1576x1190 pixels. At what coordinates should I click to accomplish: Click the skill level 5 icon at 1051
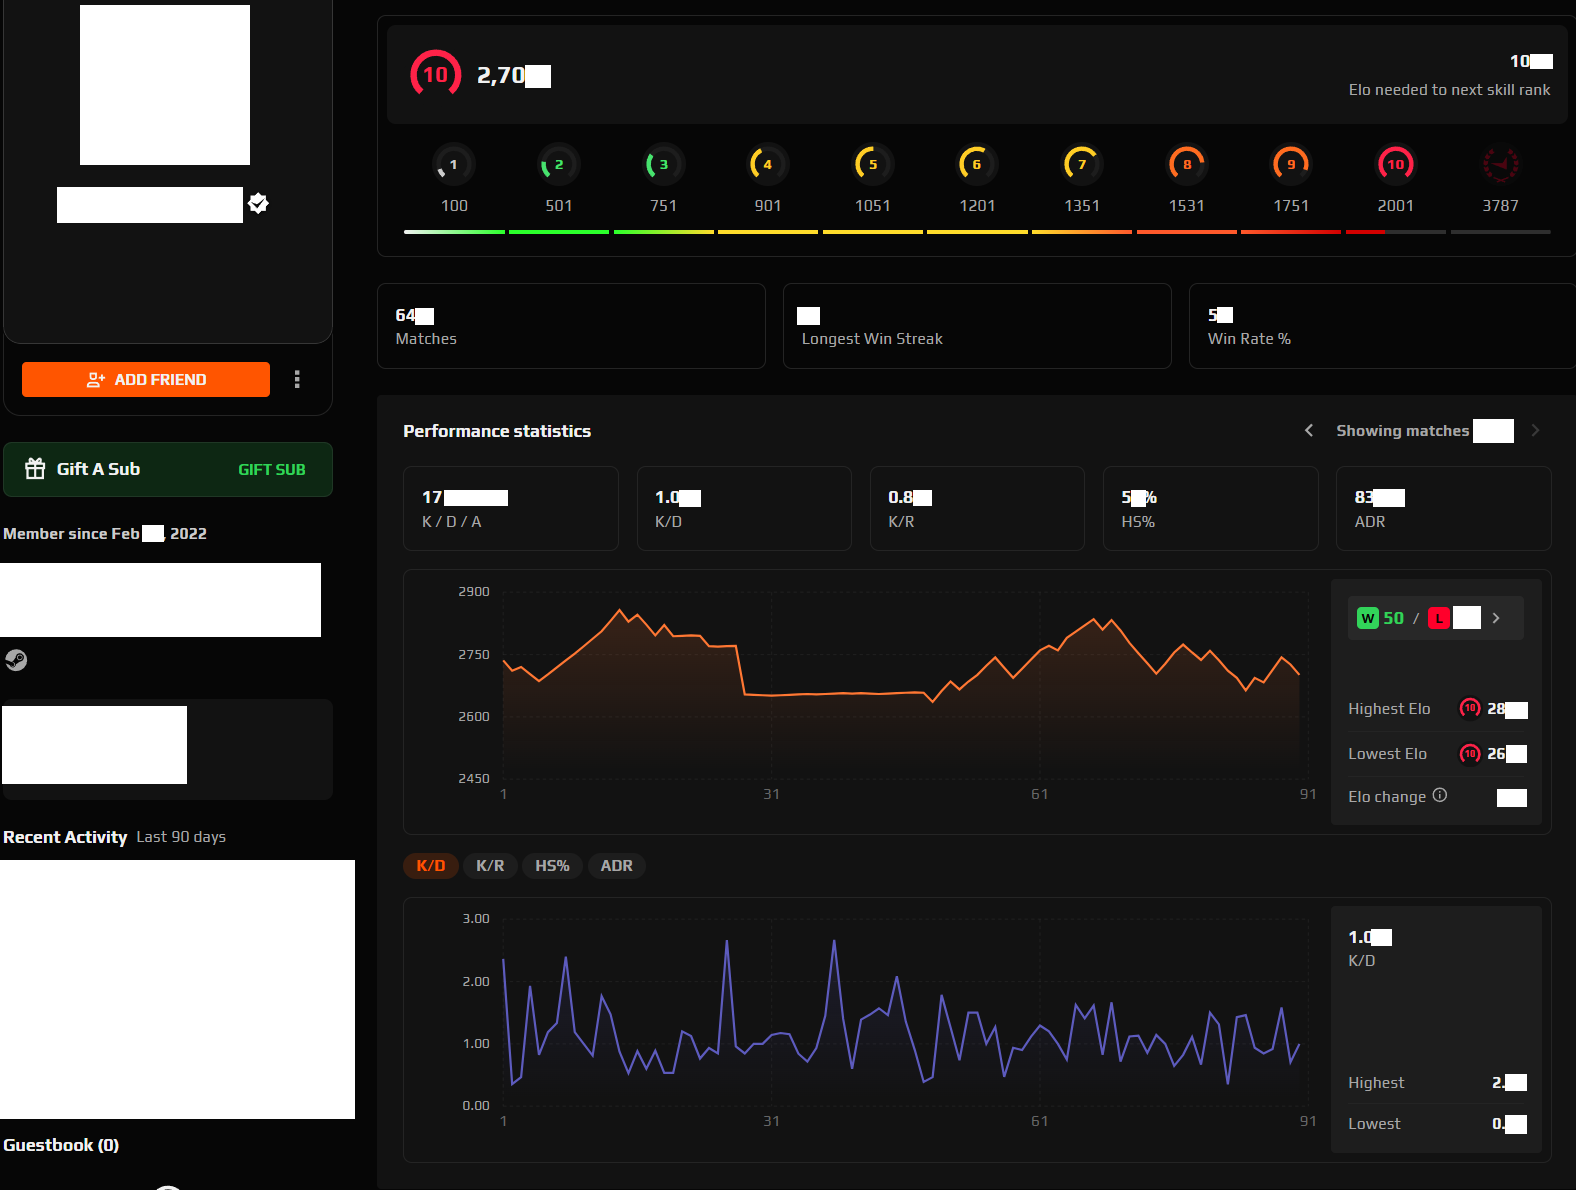[872, 165]
